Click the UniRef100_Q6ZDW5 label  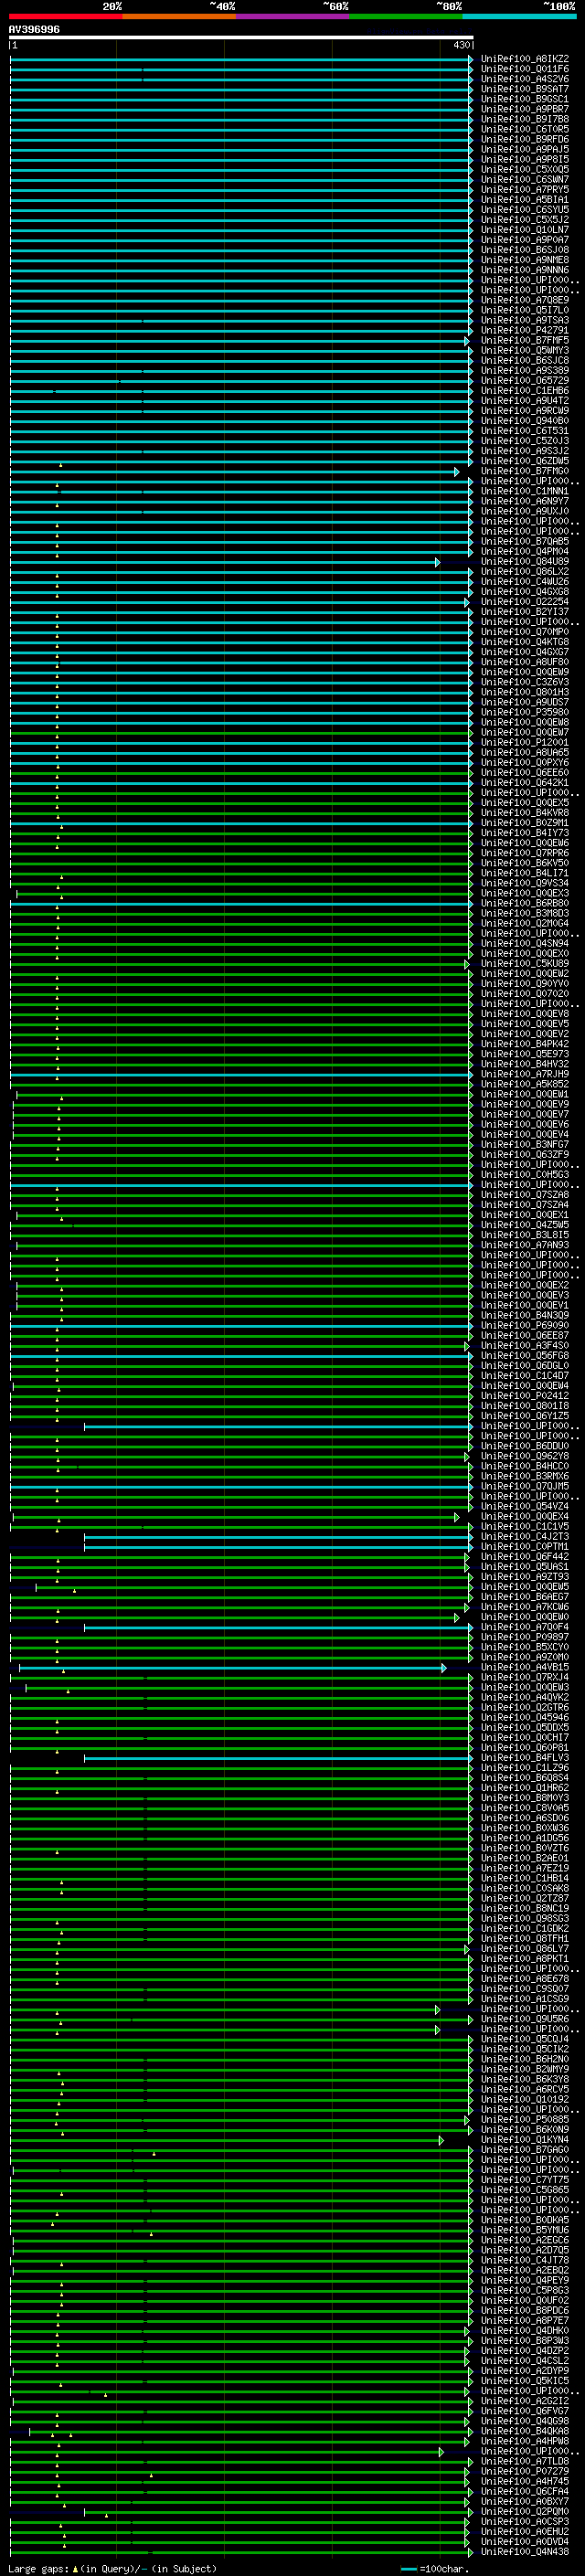point(525,461)
